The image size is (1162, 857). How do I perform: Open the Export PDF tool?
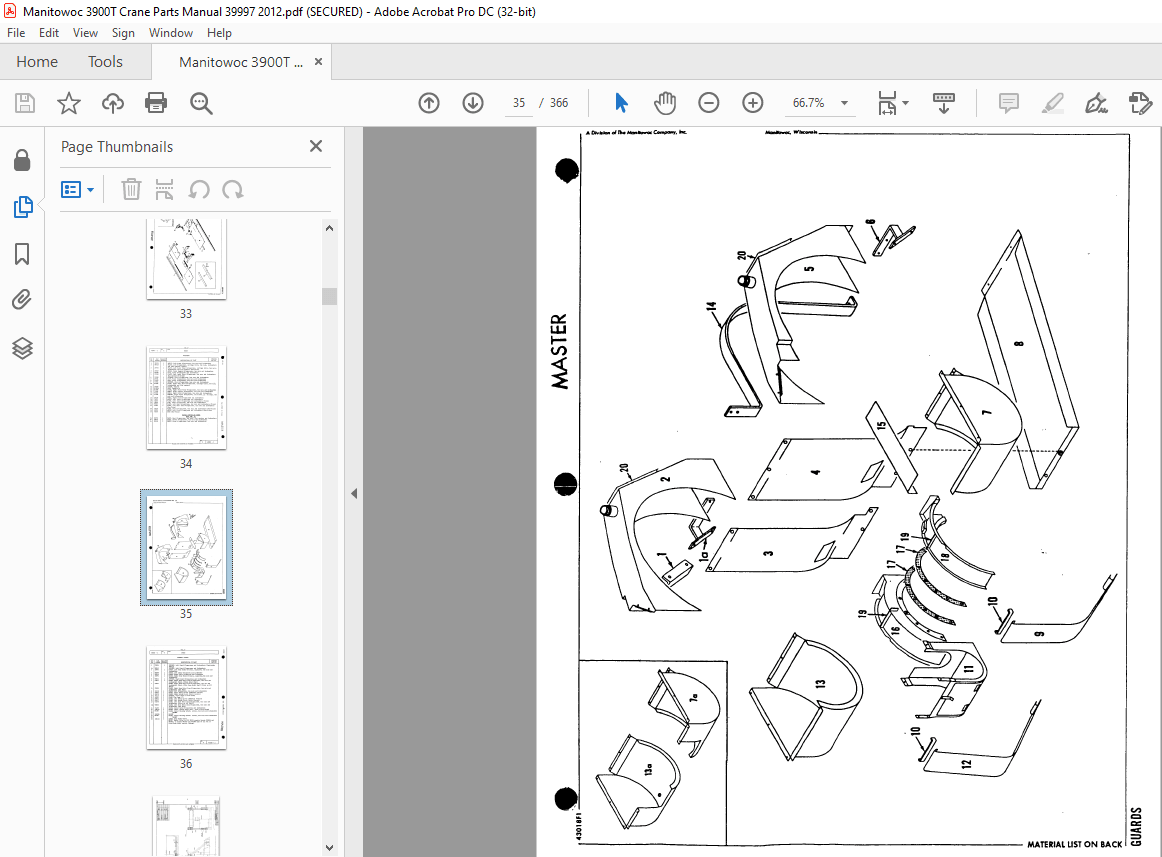click(1142, 102)
